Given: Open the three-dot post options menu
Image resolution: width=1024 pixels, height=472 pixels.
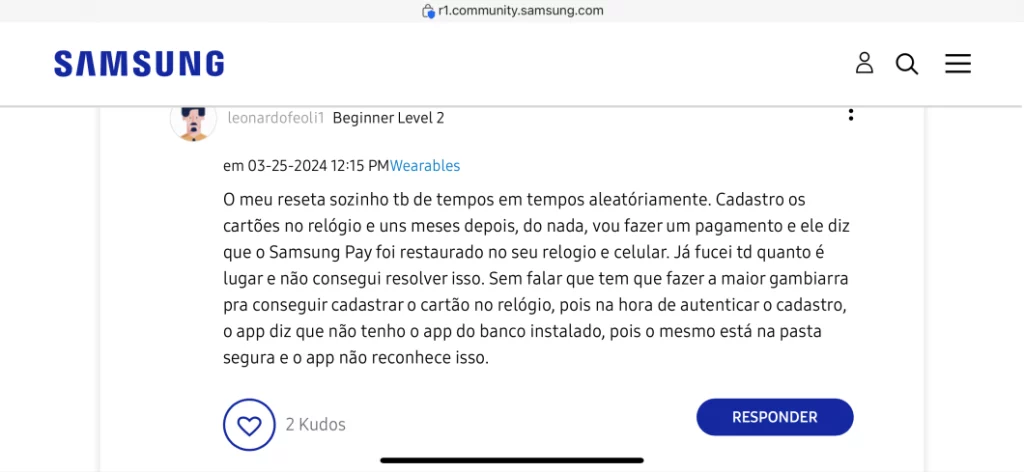Looking at the screenshot, I should point(850,115).
